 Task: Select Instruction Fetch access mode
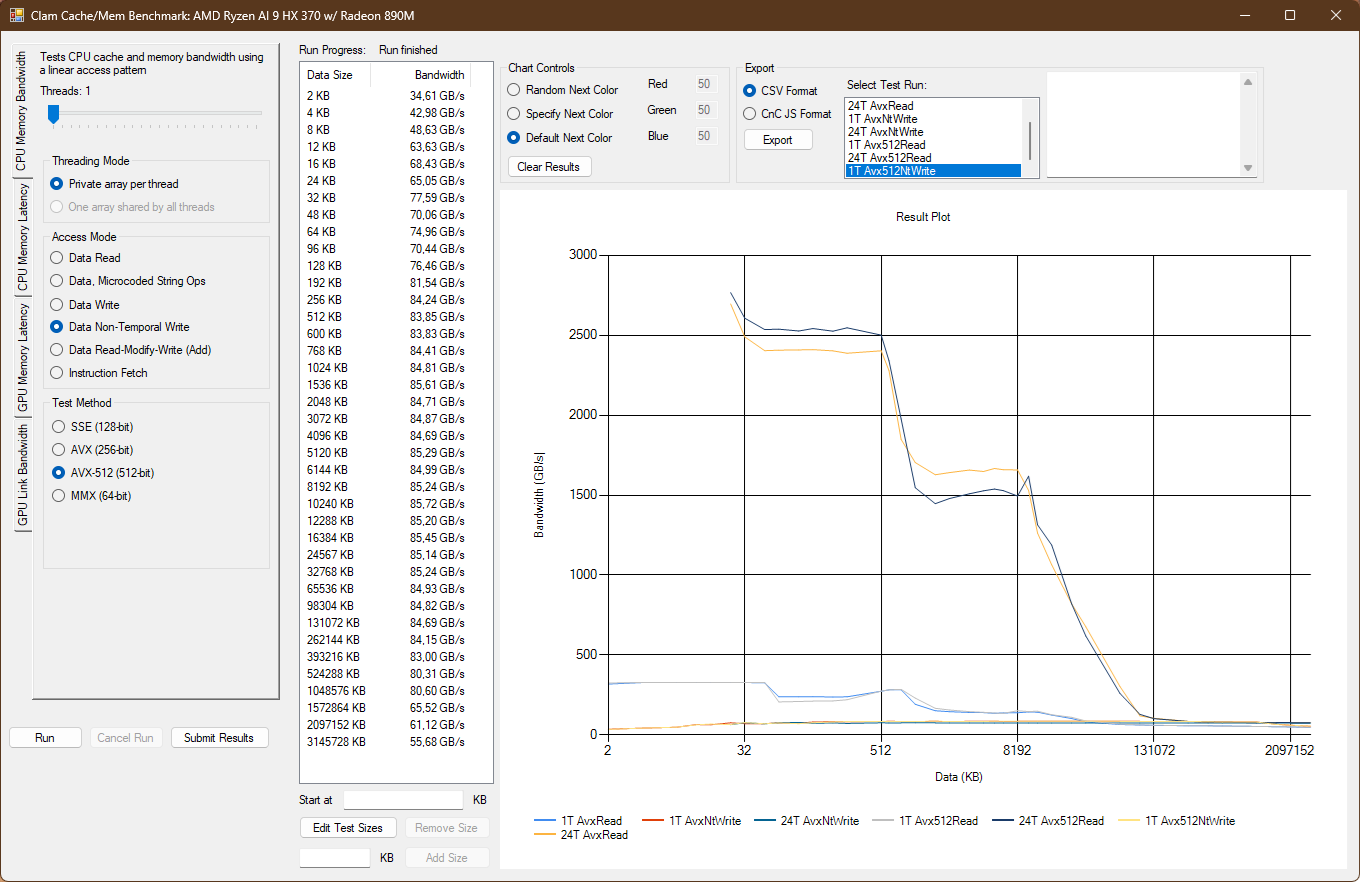[57, 373]
